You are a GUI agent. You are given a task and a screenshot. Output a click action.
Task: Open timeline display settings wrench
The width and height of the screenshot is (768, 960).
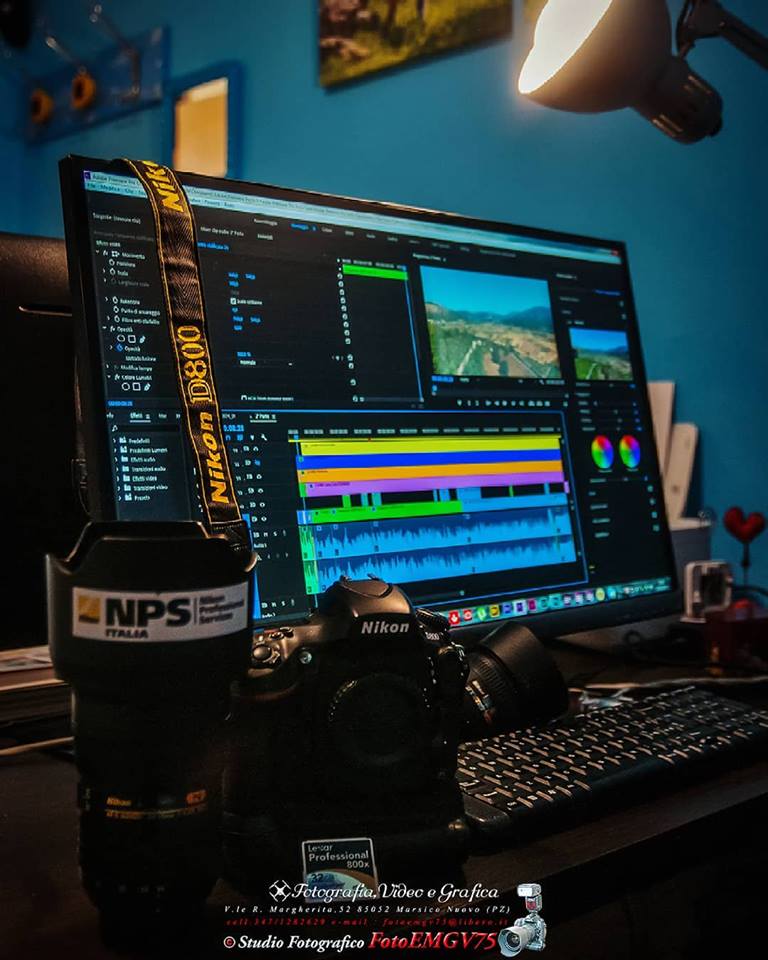pos(263,437)
